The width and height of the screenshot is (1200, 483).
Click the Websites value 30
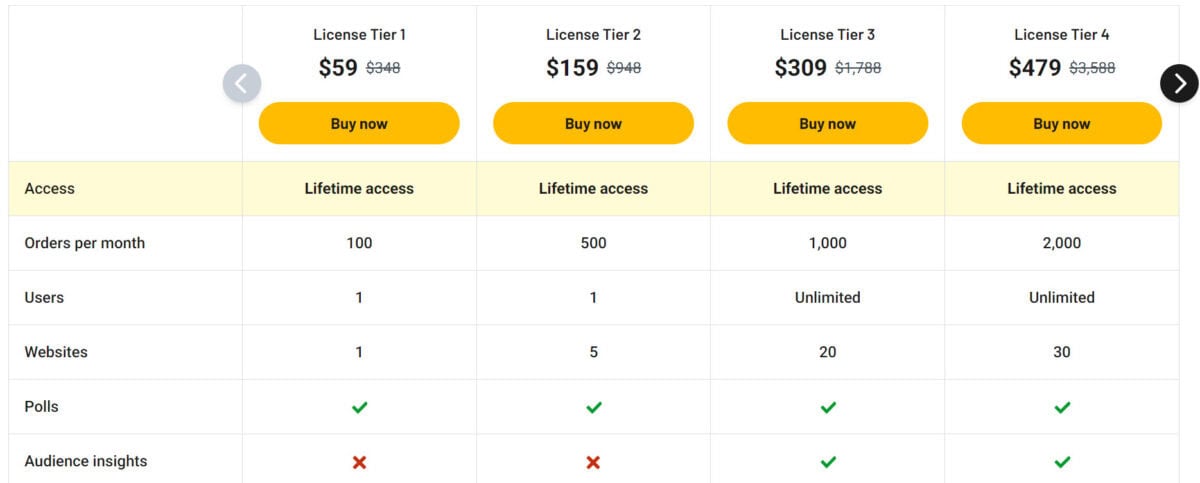1062,352
